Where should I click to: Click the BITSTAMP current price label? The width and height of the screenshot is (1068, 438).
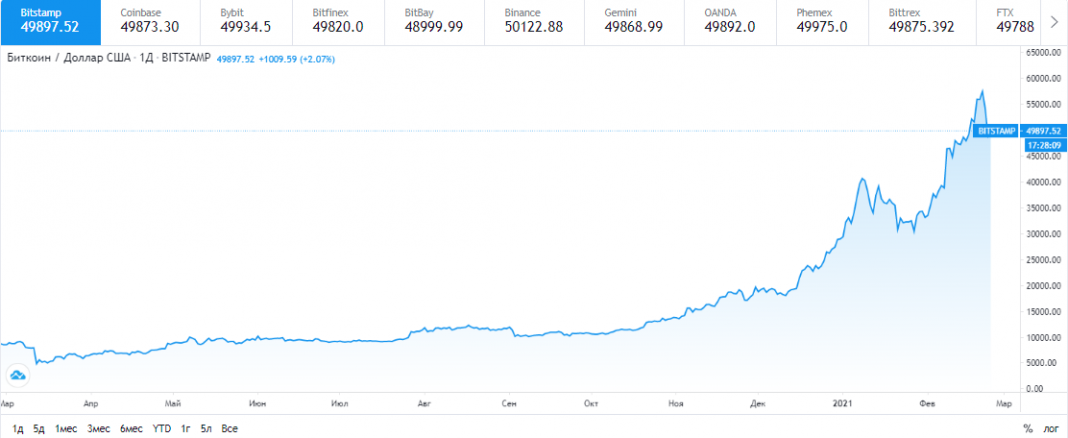[997, 130]
